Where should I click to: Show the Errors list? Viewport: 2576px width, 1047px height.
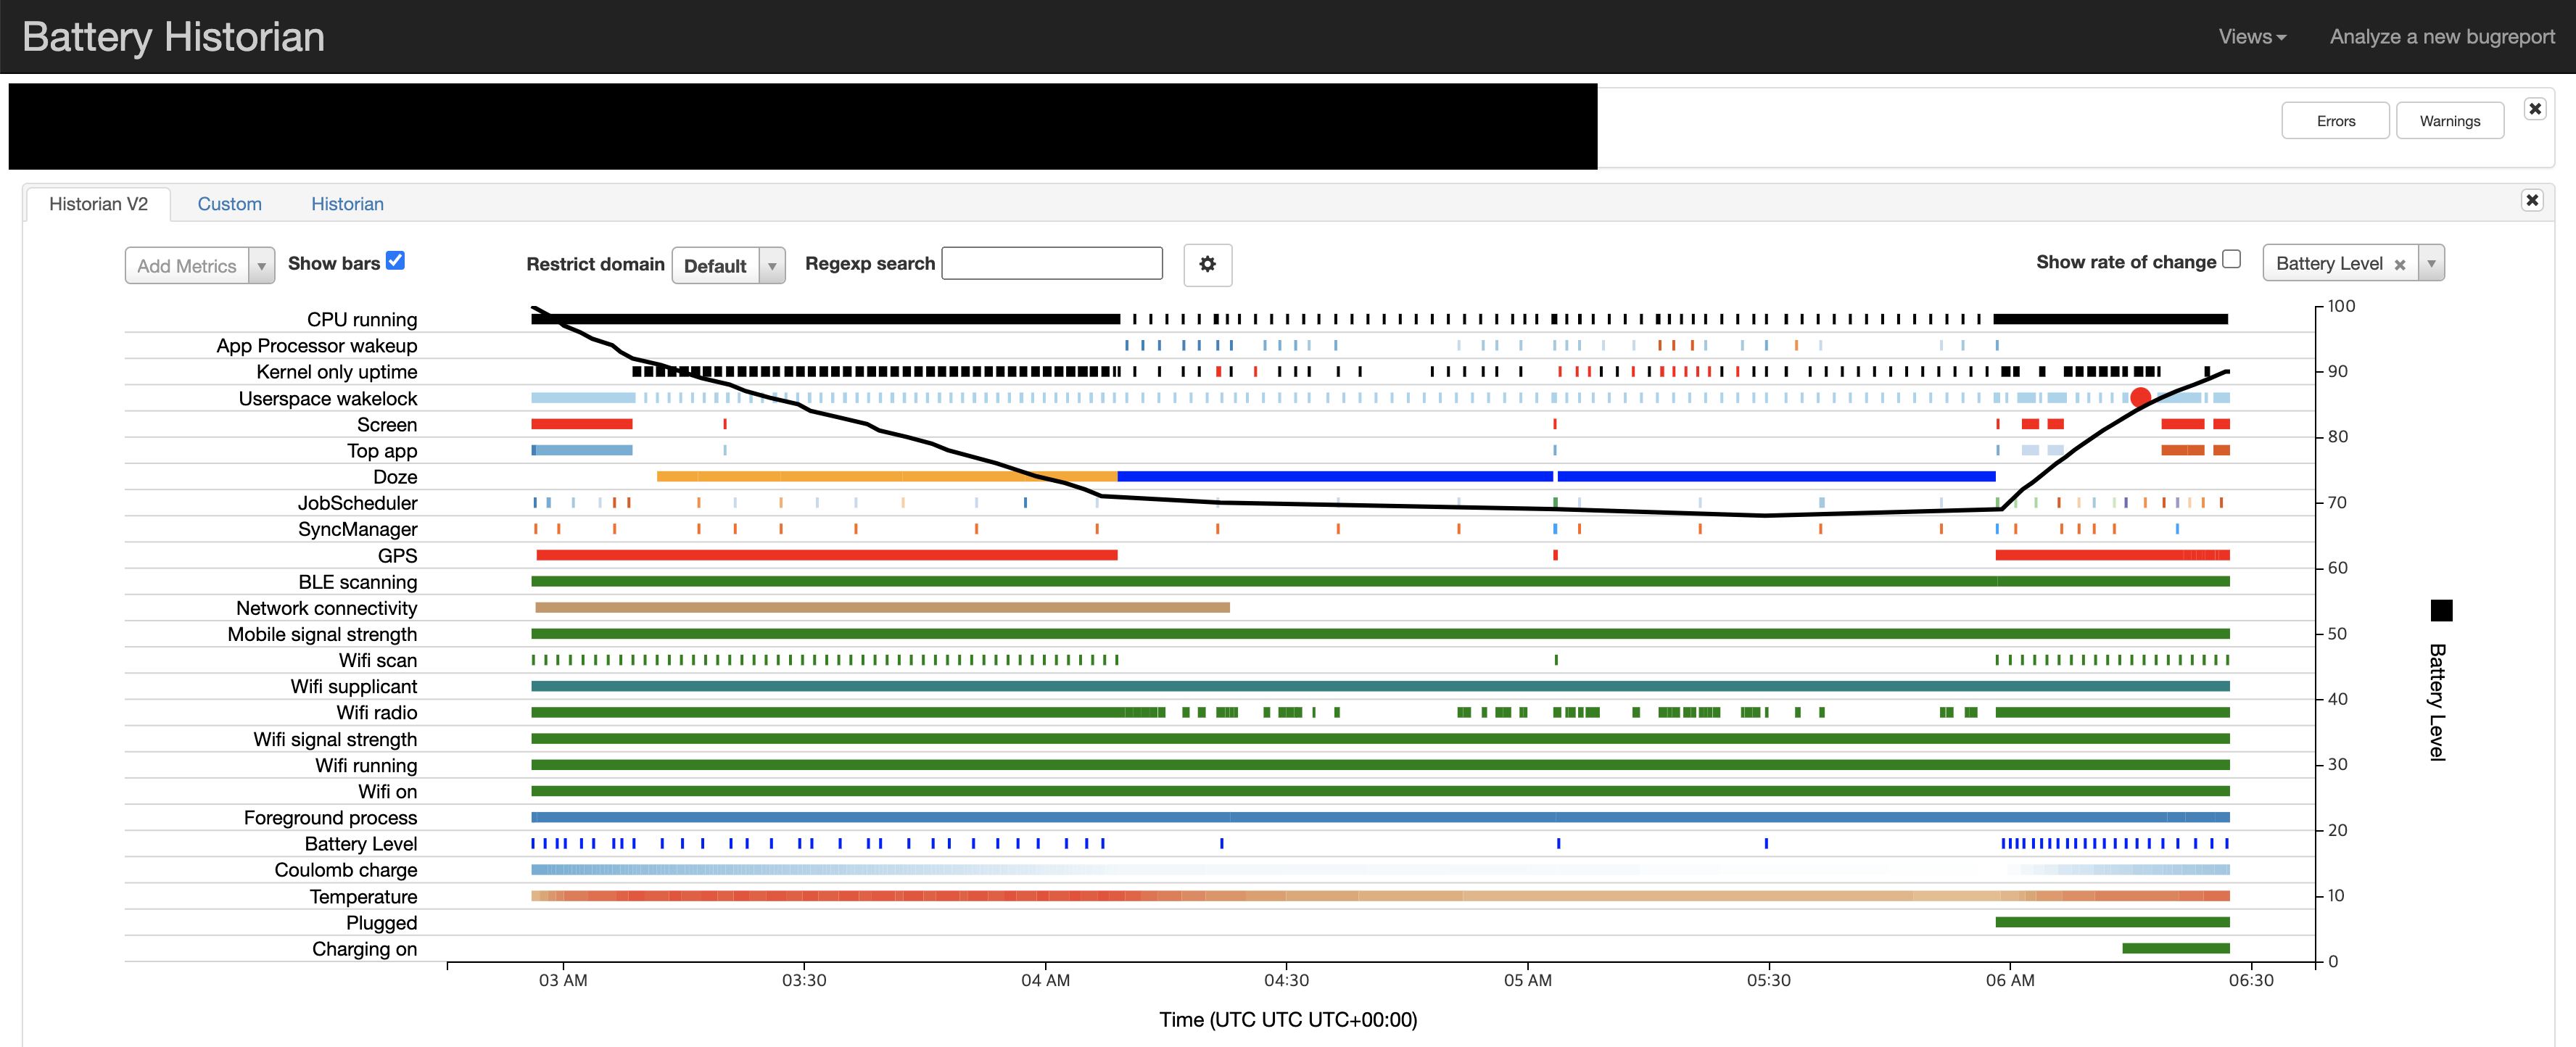(x=2335, y=121)
